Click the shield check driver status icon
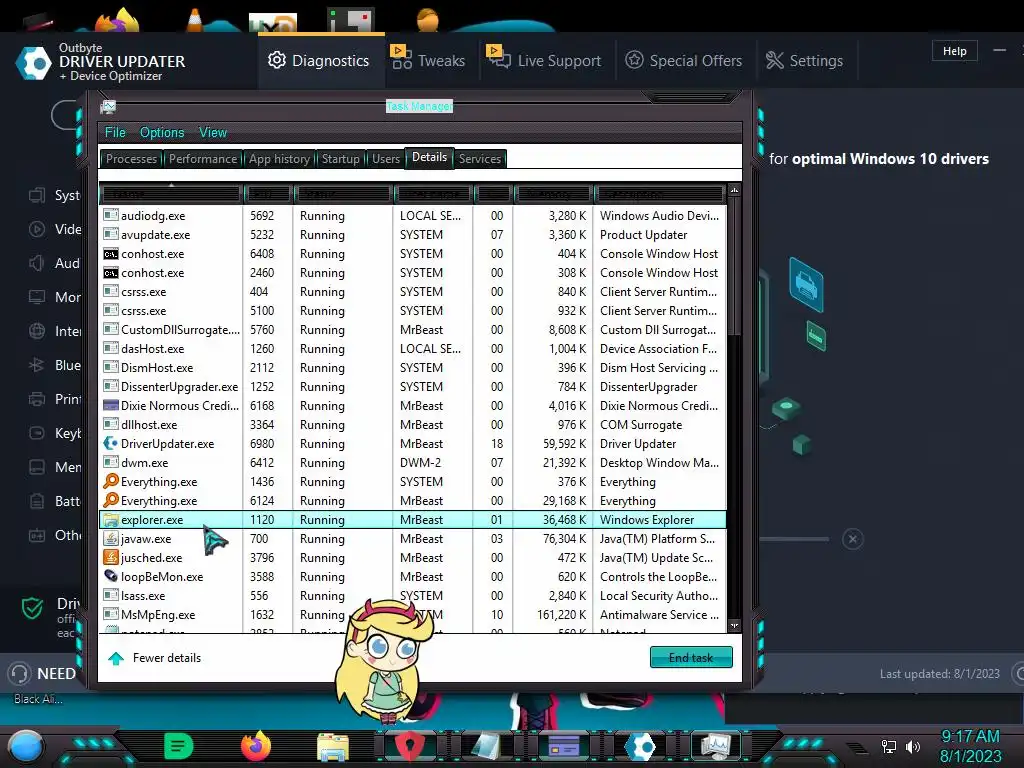Image resolution: width=1024 pixels, height=768 pixels. tap(32, 609)
